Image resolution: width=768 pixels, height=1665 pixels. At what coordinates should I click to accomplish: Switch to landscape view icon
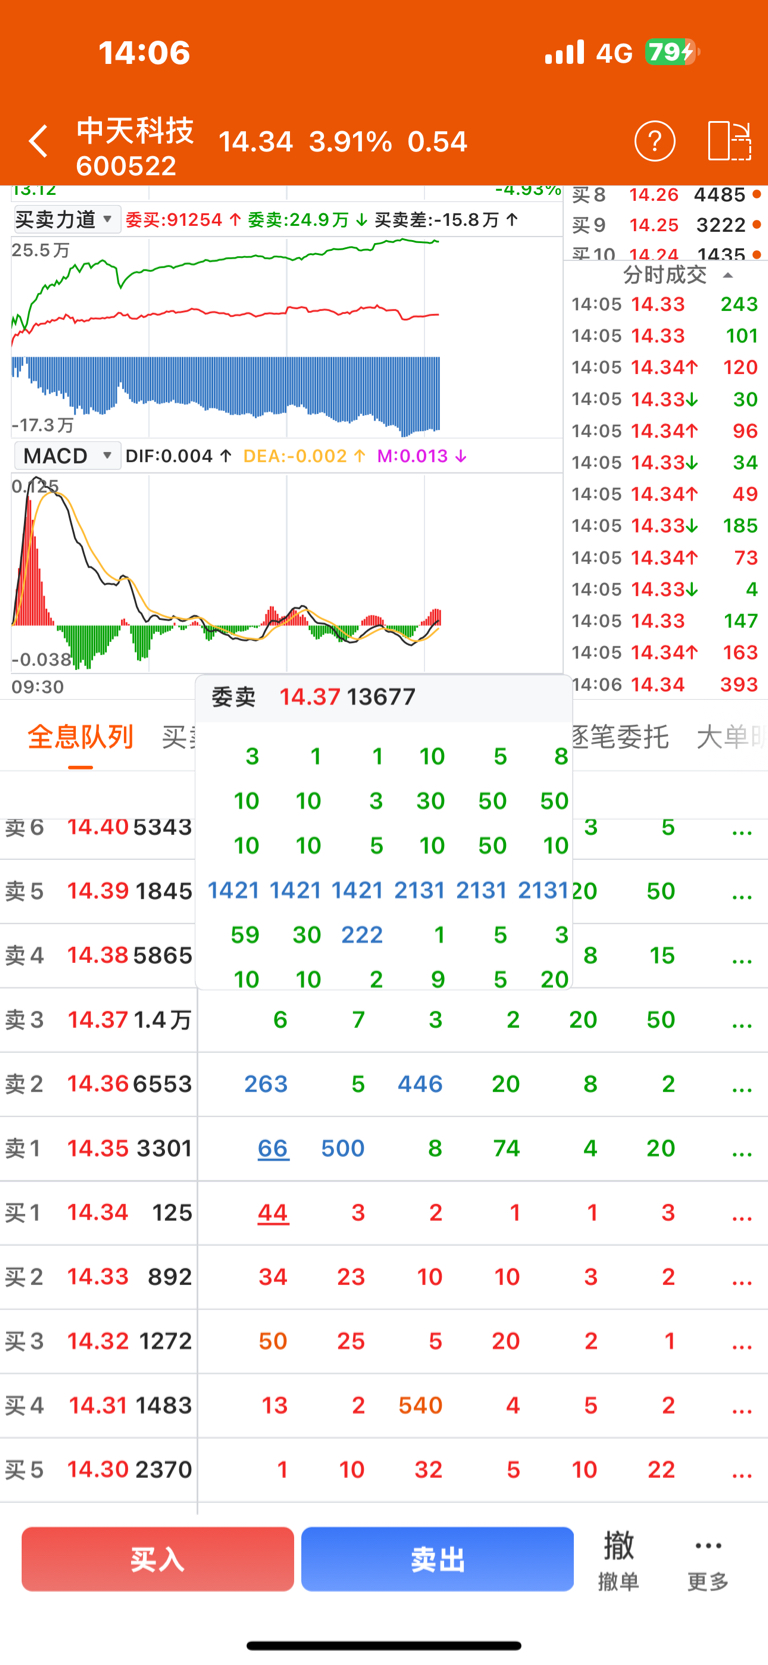pyautogui.click(x=729, y=141)
